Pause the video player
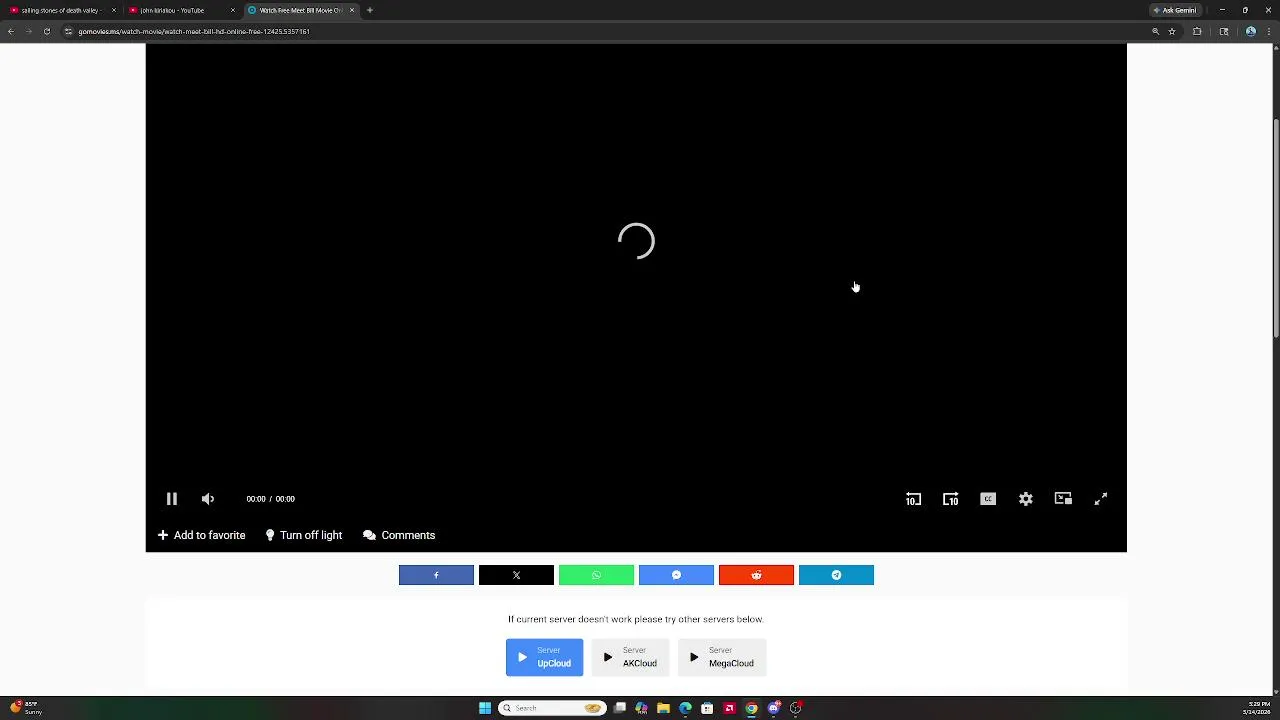1280x720 pixels. (x=171, y=499)
